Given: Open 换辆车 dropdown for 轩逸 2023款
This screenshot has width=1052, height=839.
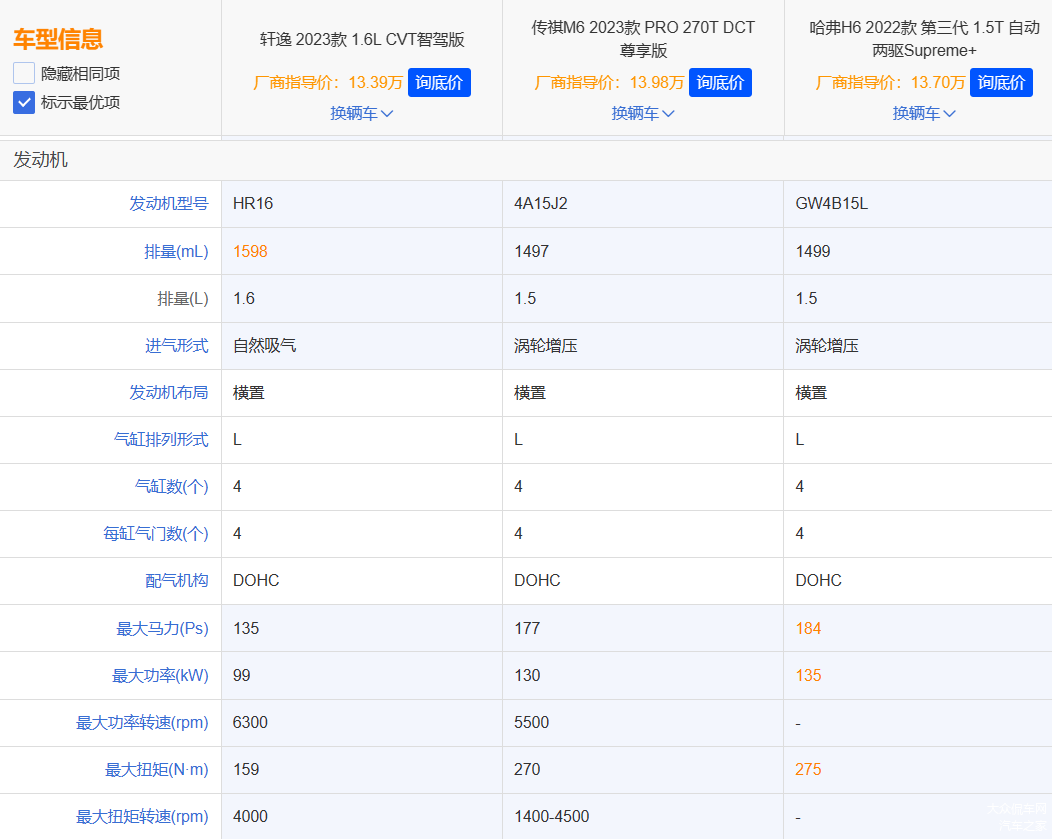Looking at the screenshot, I should tap(362, 114).
